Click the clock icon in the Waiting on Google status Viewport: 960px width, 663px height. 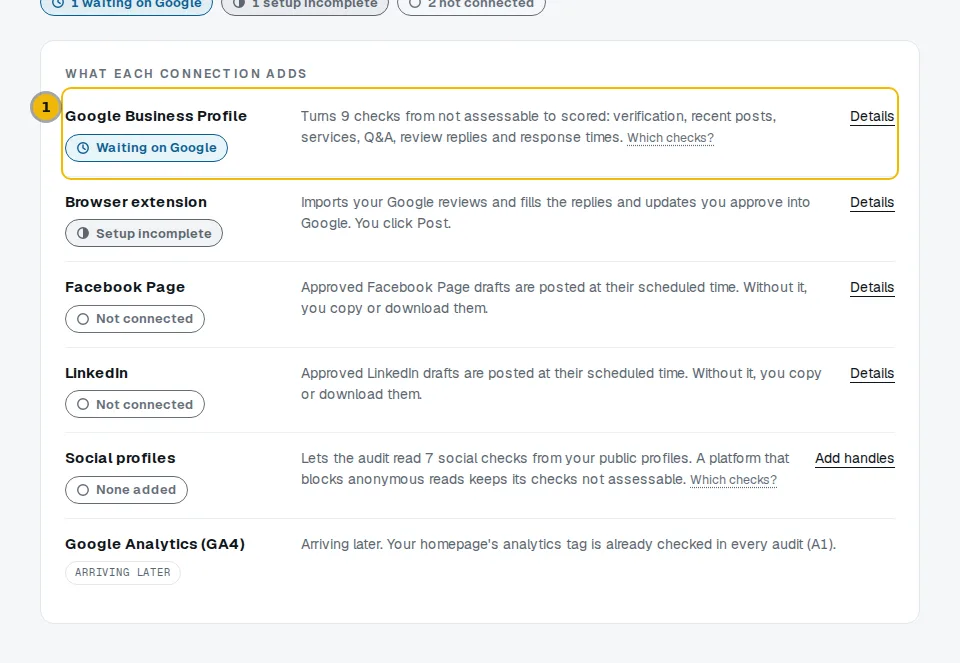tap(83, 148)
